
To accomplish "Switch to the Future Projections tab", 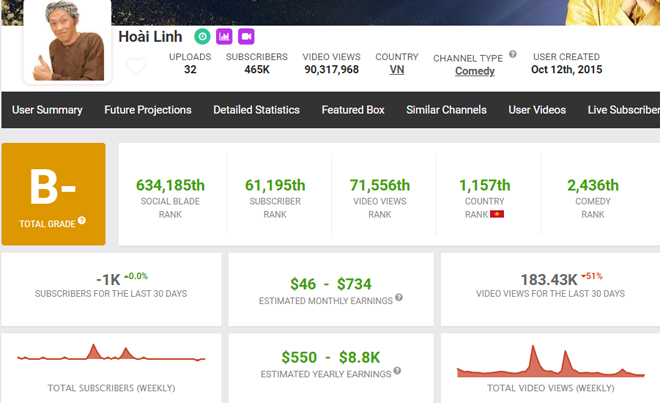I will (147, 110).
